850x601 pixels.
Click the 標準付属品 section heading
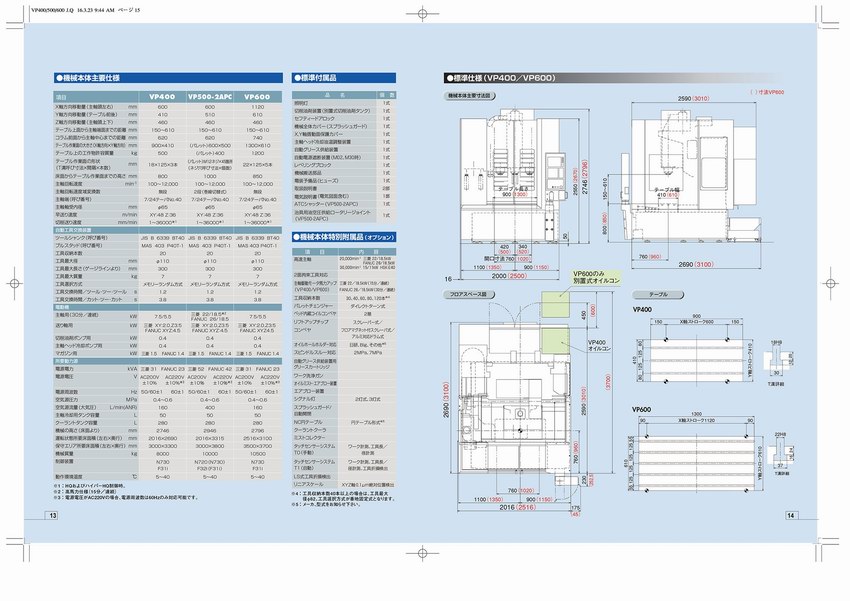pyautogui.click(x=316, y=77)
